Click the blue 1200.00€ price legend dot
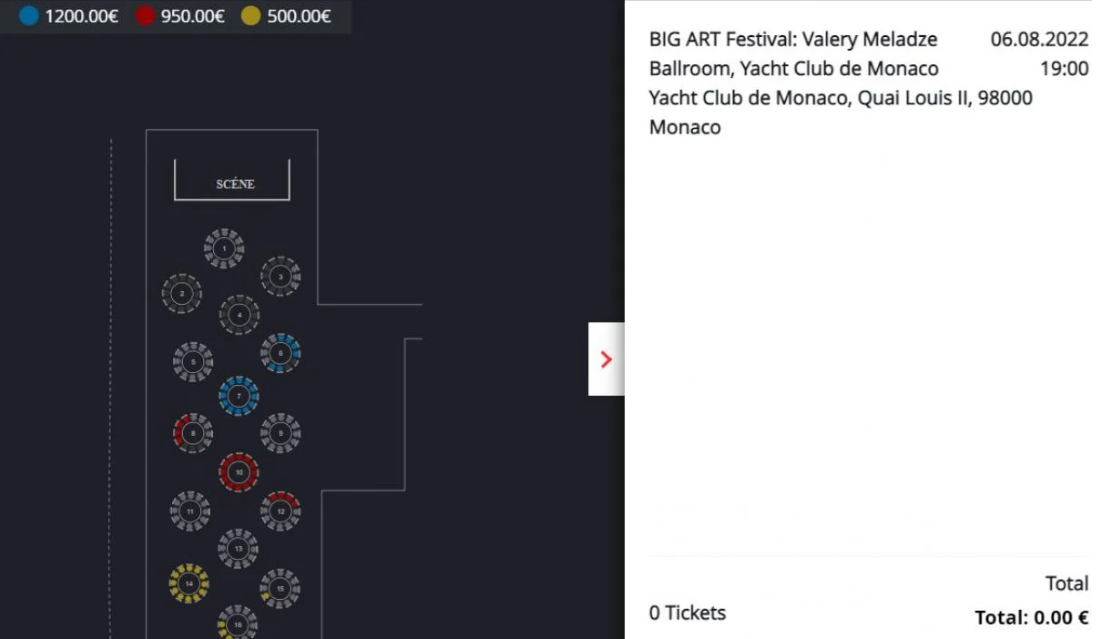The width and height of the screenshot is (1111, 639). coord(29,16)
